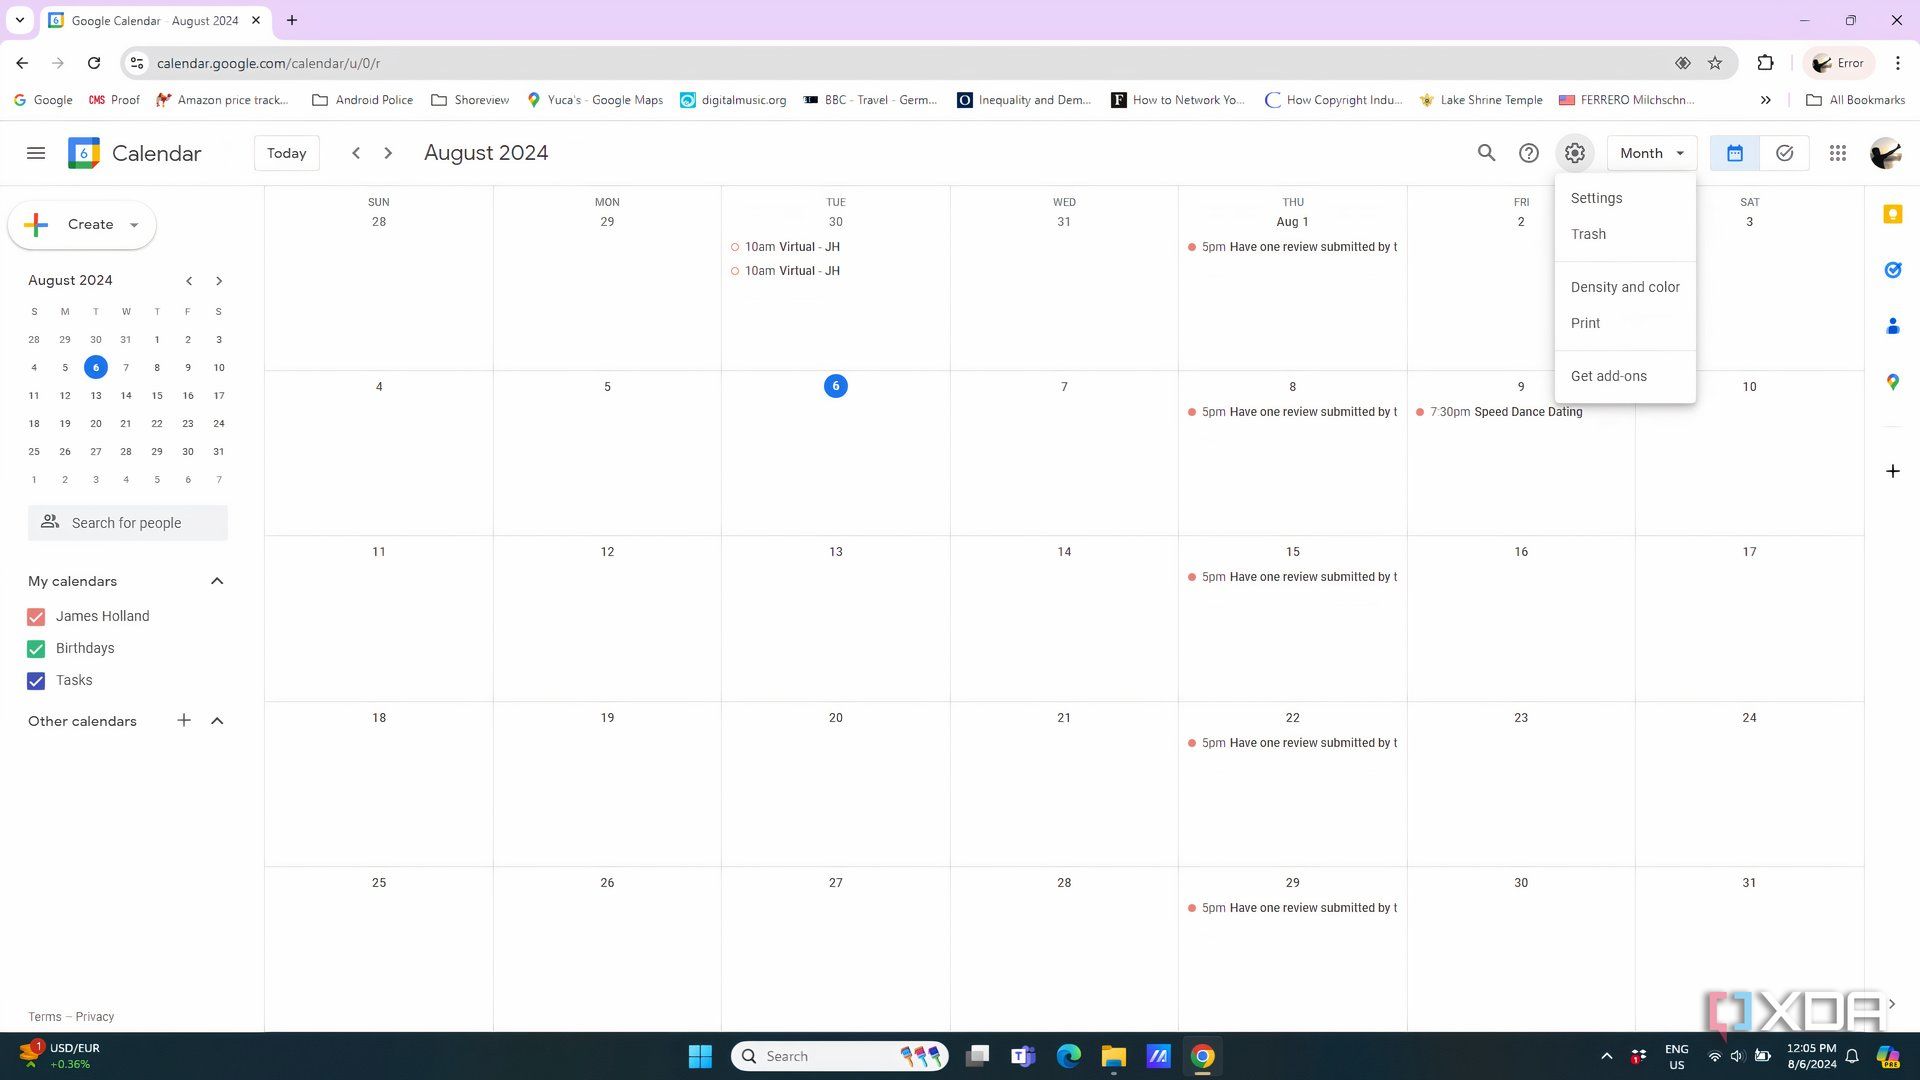This screenshot has height=1080, width=1920.
Task: Click the Support help question mark icon
Action: (x=1528, y=153)
